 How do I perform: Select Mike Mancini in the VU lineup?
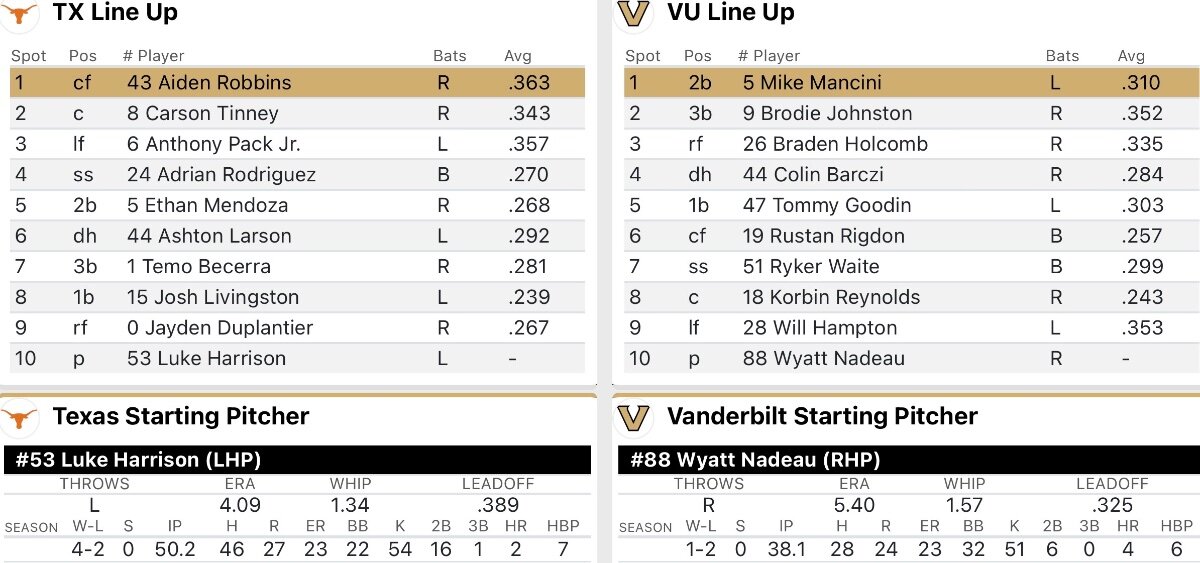tap(812, 83)
